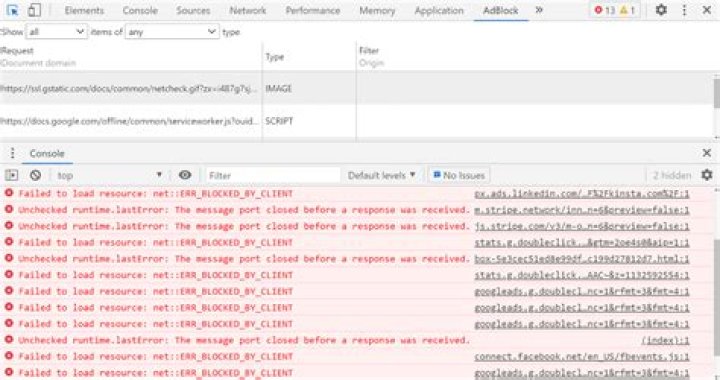Select the docs.google.com serviceworker.js request row
The image size is (720, 380).
click(x=357, y=121)
